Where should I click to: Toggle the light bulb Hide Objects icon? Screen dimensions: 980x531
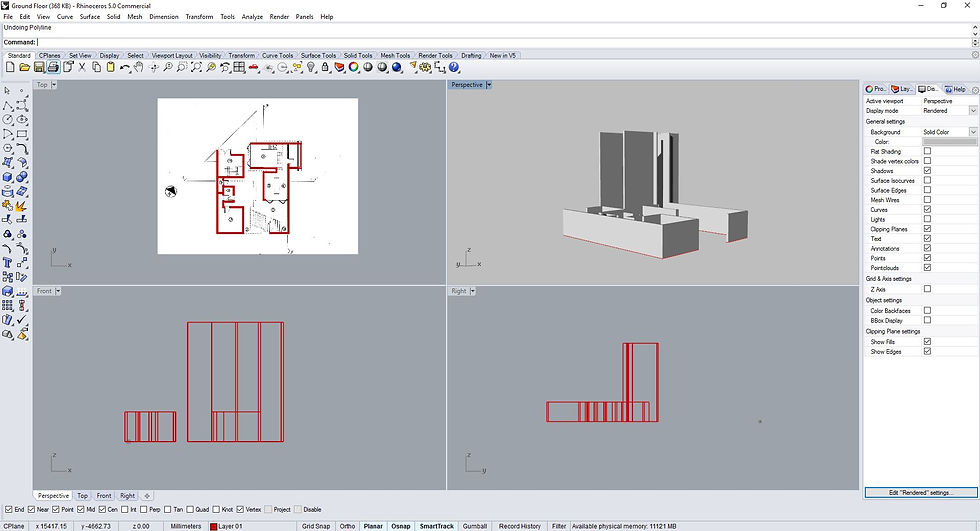pos(311,67)
